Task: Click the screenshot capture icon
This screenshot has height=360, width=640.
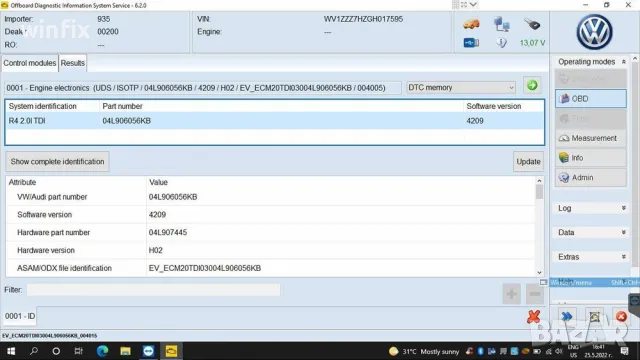Action: (594, 316)
